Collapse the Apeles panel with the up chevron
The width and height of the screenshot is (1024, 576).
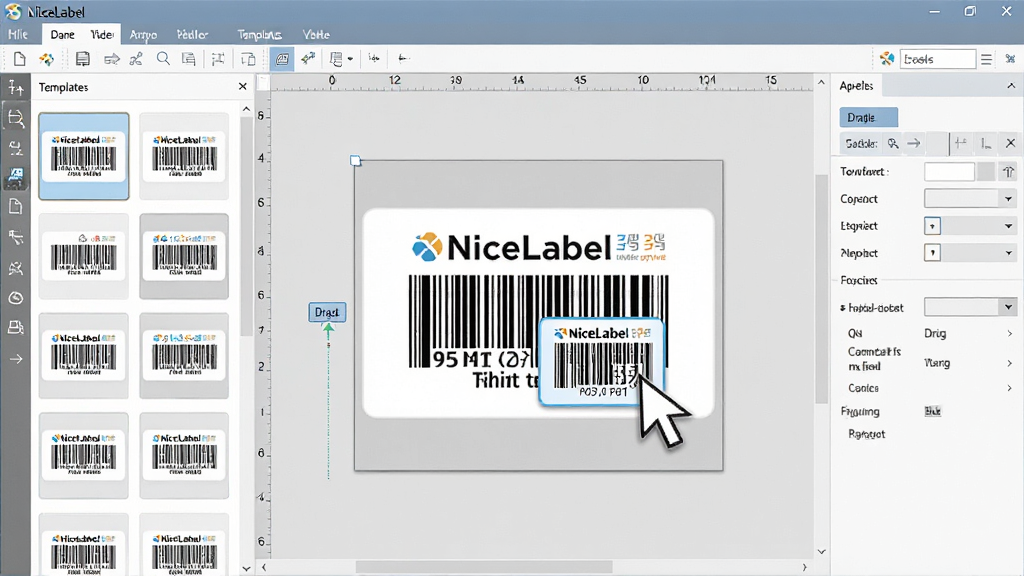1011,86
